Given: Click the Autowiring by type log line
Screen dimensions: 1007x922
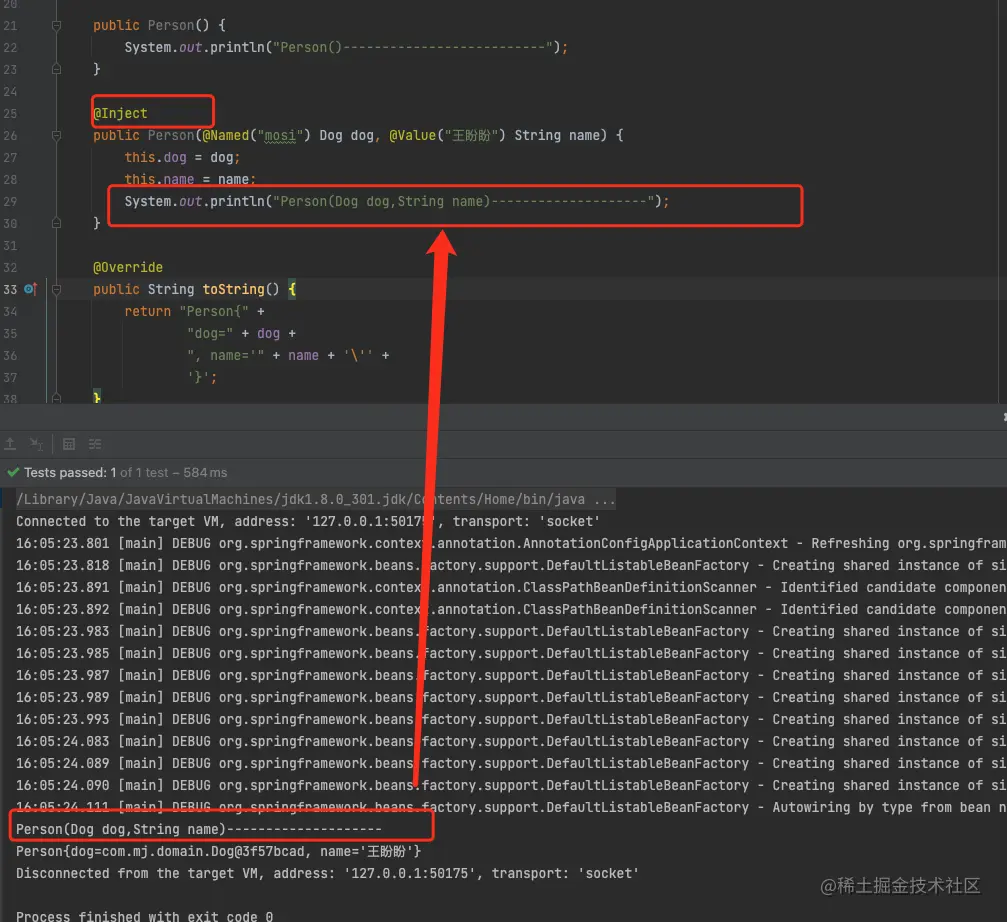Looking at the screenshot, I should tap(511, 808).
